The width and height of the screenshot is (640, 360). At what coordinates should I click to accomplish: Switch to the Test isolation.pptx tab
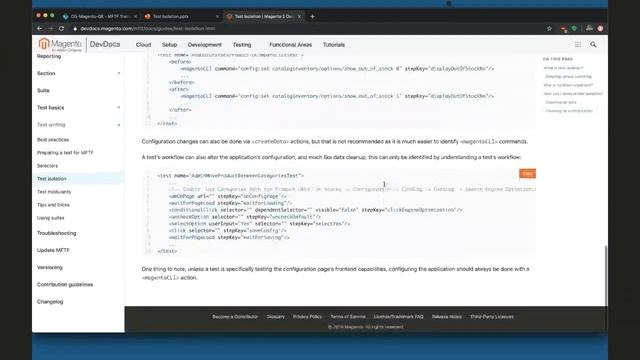(x=182, y=16)
